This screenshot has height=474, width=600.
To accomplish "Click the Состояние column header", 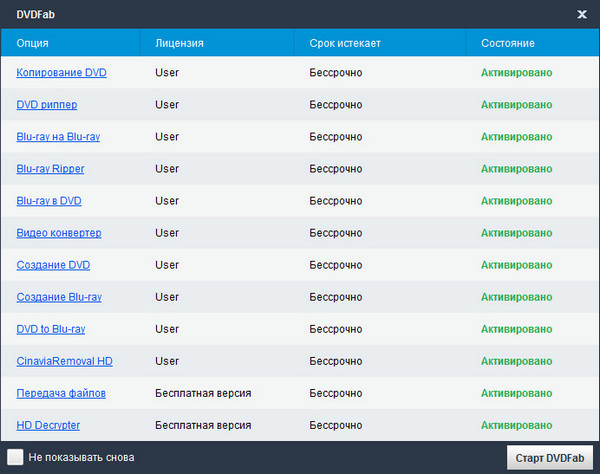I will [507, 43].
